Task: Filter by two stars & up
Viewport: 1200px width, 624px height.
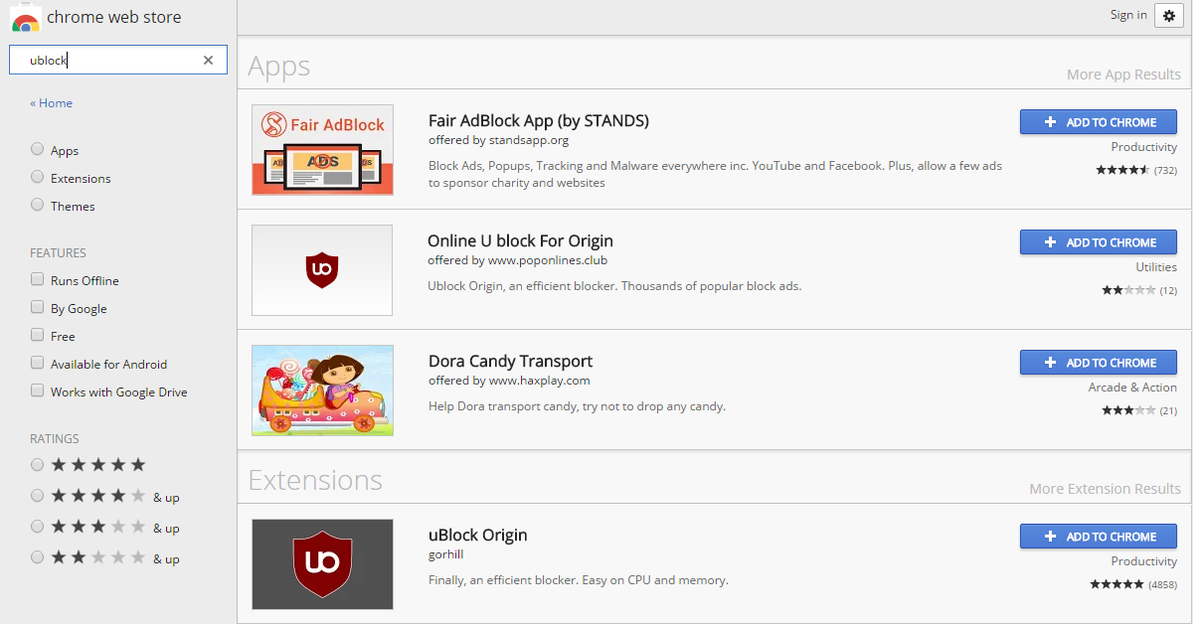Action: pos(37,558)
